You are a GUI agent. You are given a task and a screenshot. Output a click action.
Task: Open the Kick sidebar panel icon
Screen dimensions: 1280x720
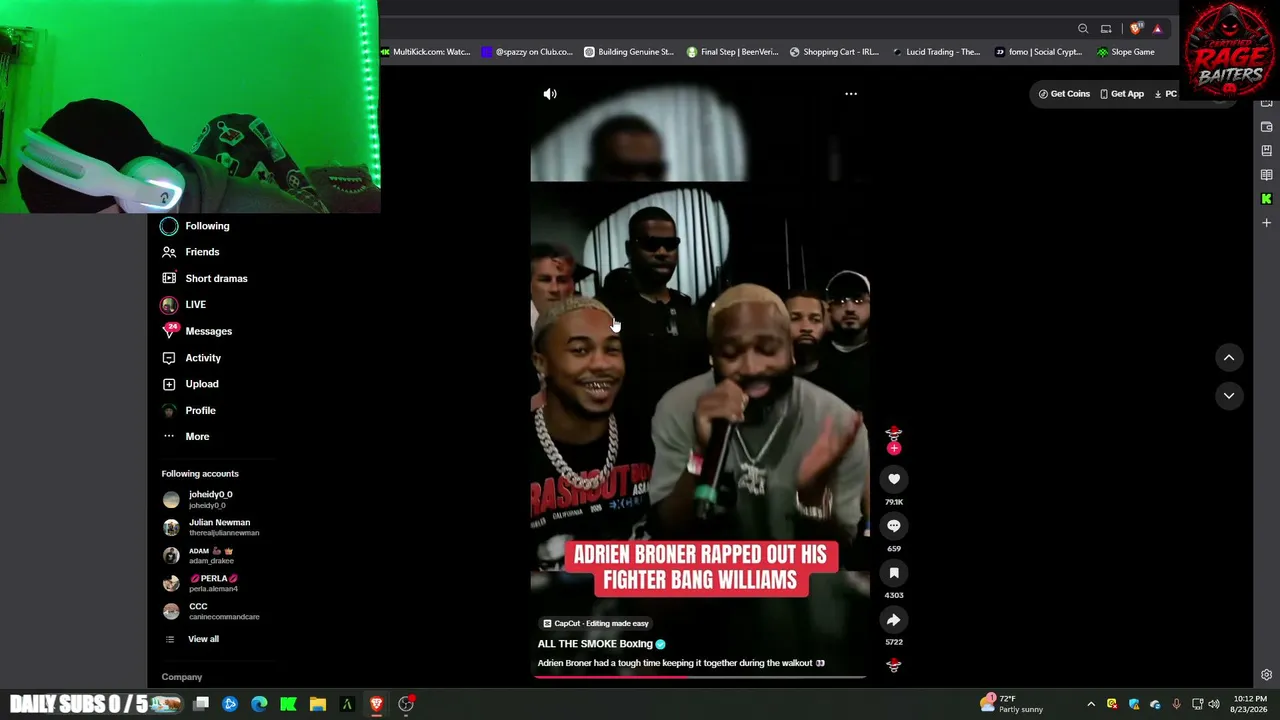(1266, 199)
